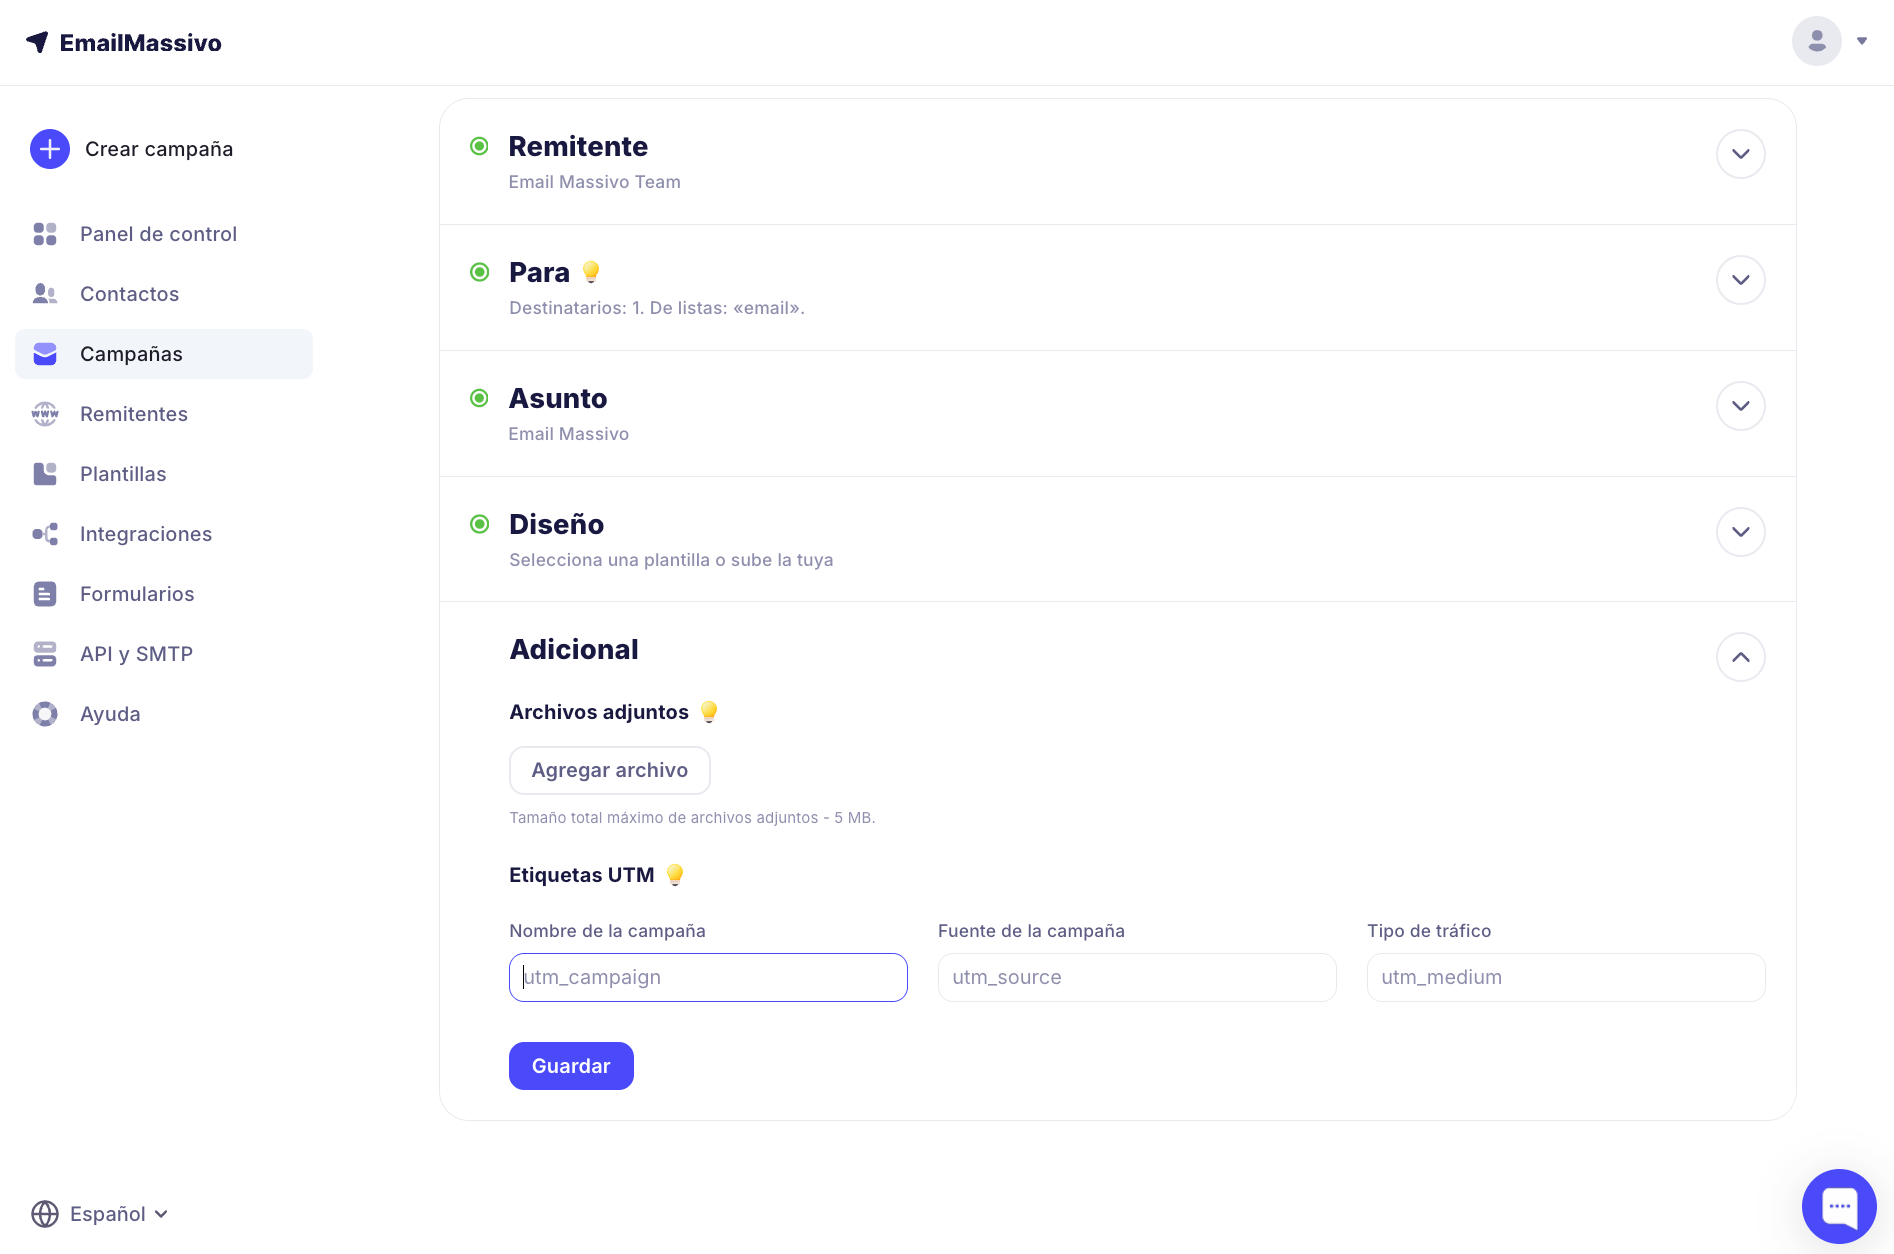Go to Contactos in the sidebar

pyautogui.click(x=129, y=294)
